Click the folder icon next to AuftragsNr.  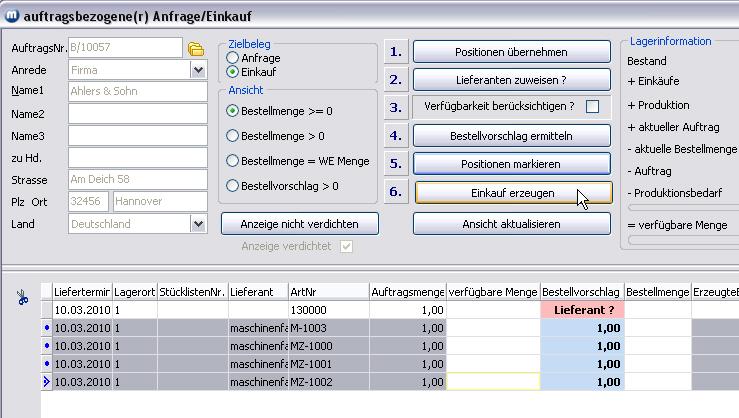tap(196, 49)
